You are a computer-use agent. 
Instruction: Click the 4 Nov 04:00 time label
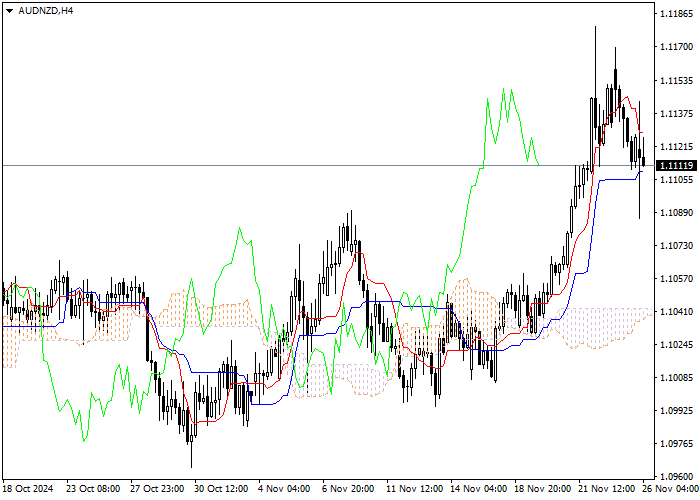coord(285,489)
